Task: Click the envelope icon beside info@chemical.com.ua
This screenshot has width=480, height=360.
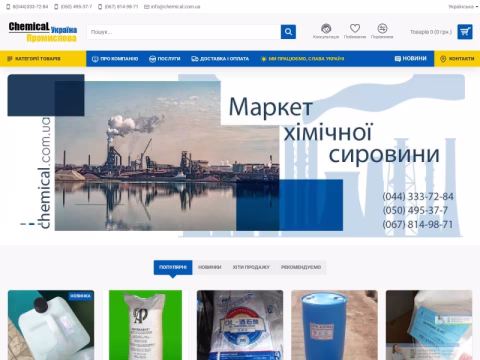Action: coord(146,7)
